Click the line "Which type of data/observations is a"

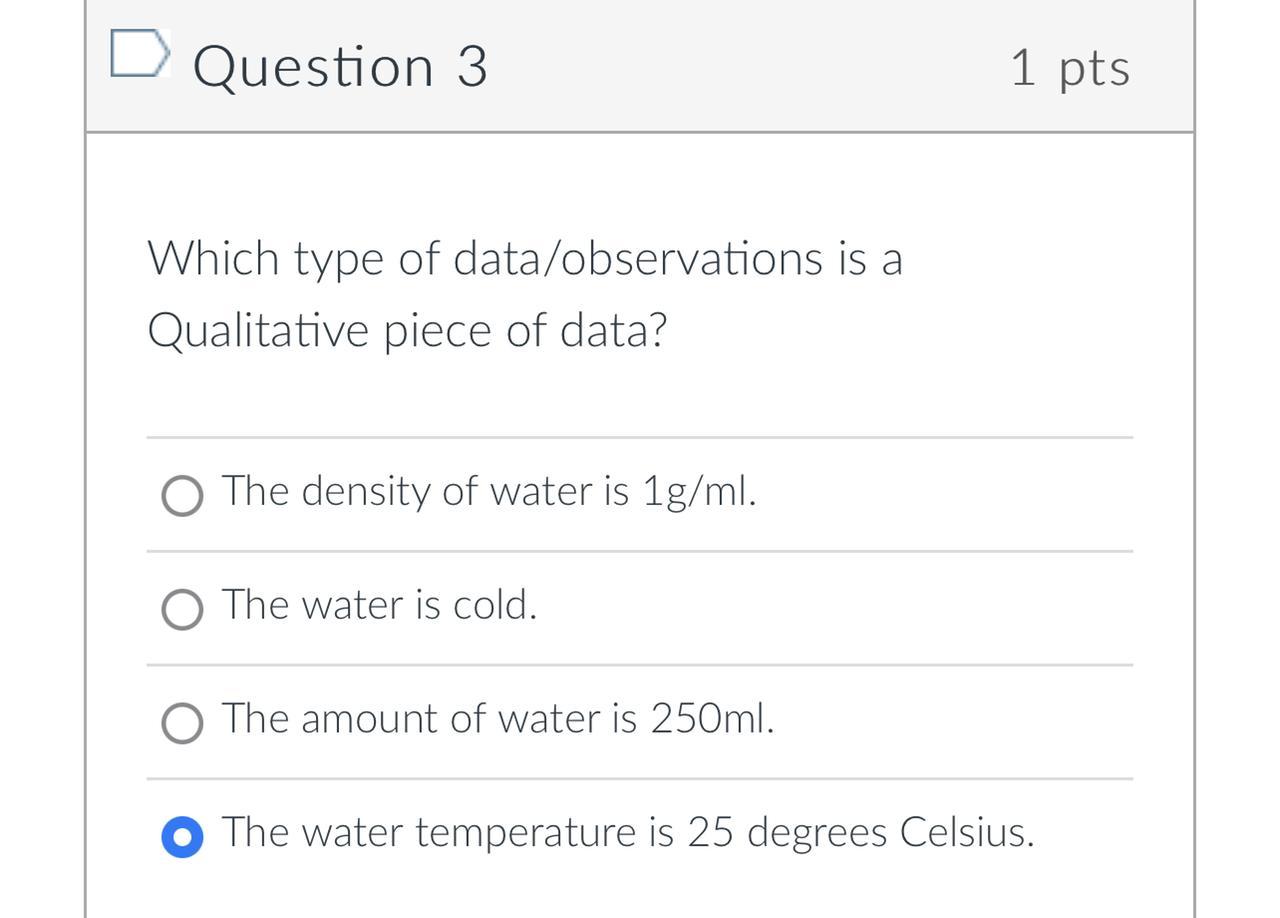pyautogui.click(x=525, y=259)
